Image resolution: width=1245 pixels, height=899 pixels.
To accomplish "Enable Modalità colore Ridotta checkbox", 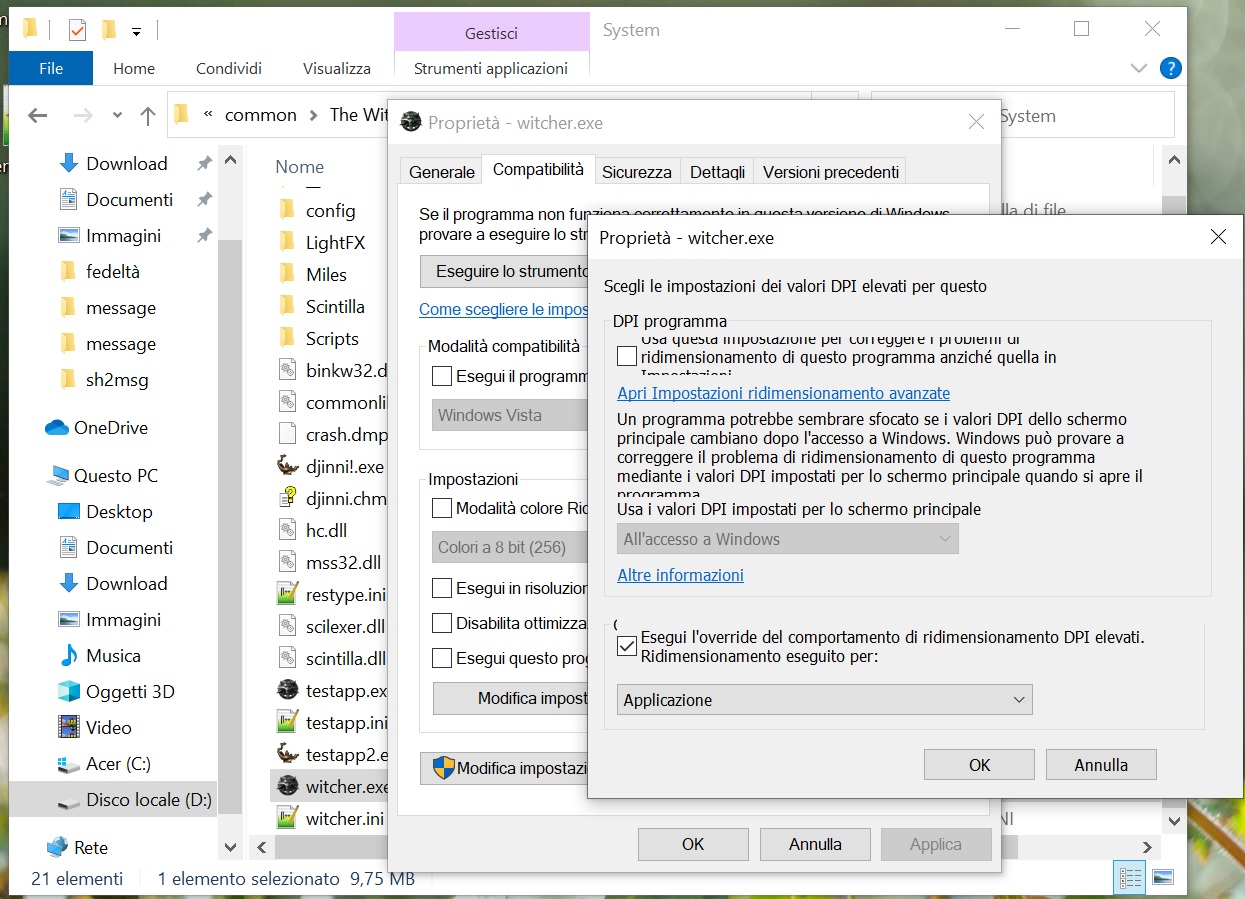I will pyautogui.click(x=442, y=508).
